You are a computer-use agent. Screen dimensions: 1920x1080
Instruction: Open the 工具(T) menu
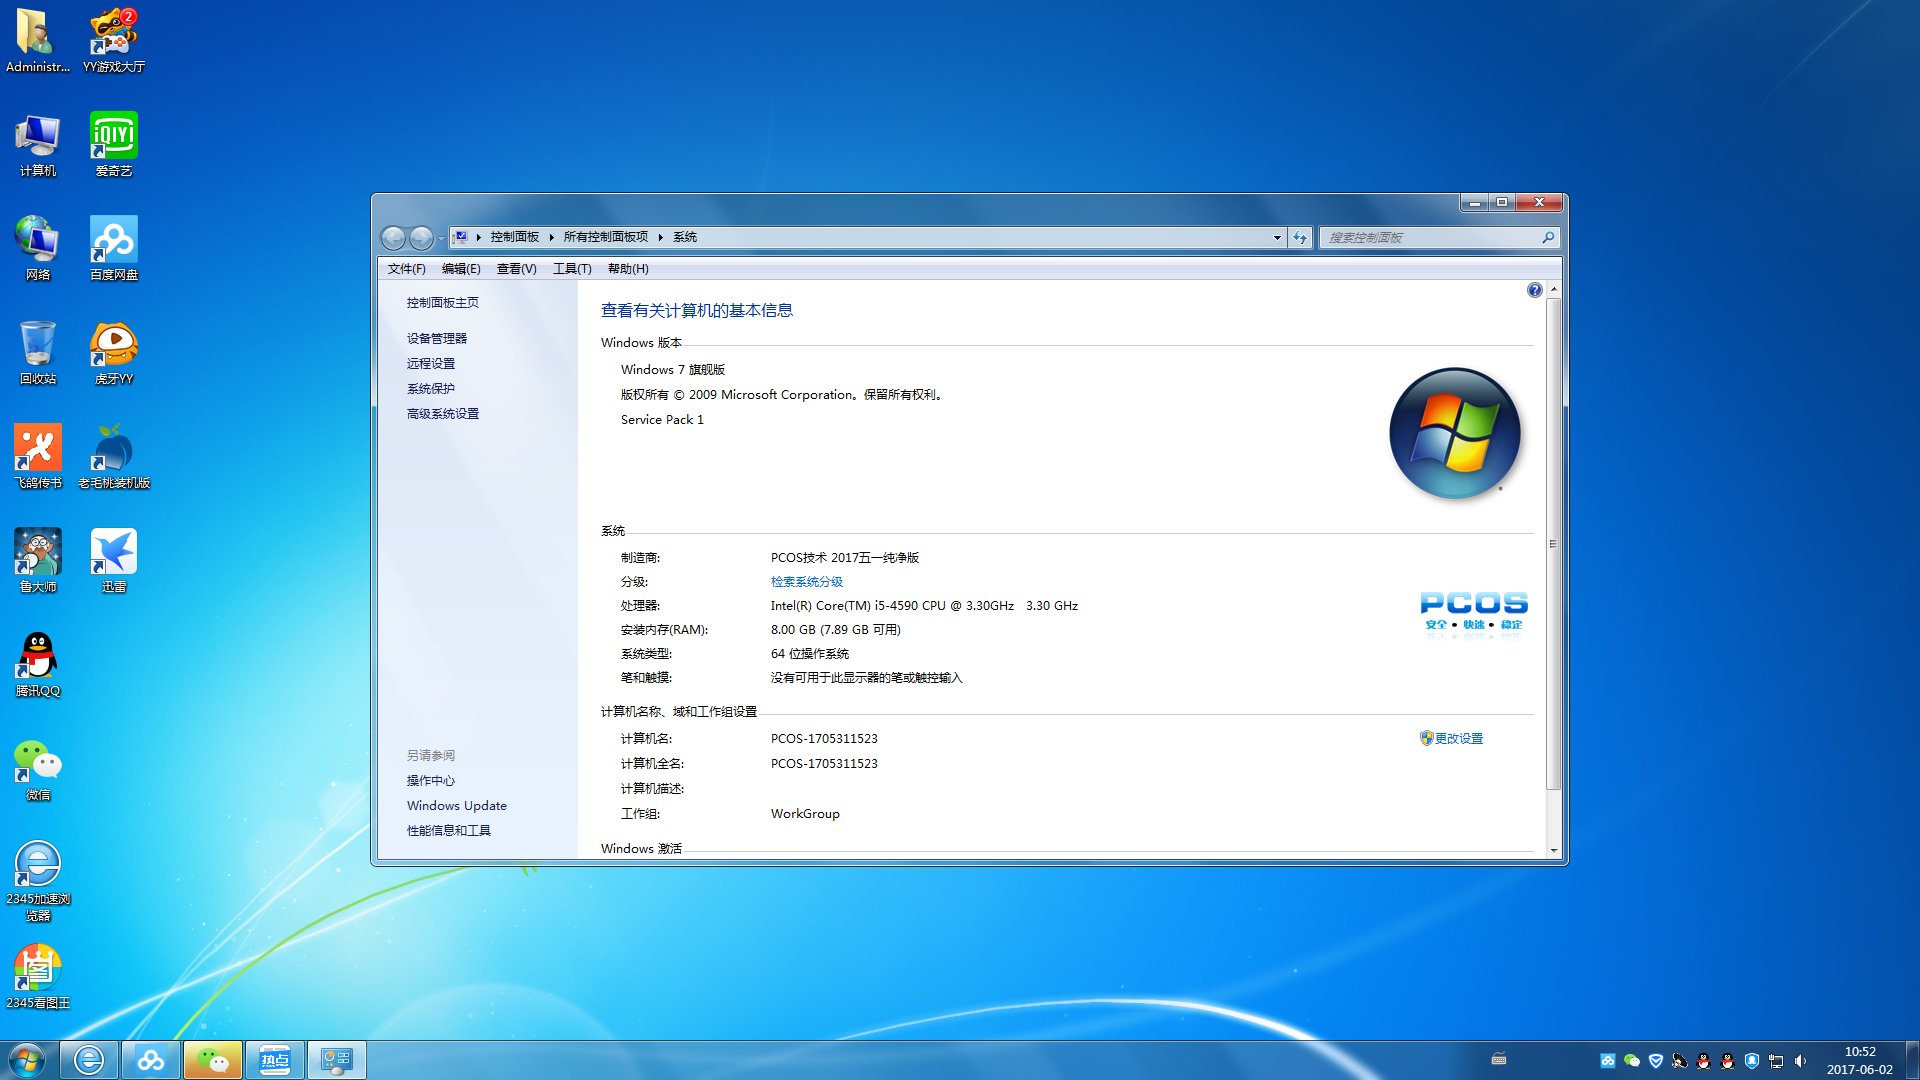click(572, 269)
